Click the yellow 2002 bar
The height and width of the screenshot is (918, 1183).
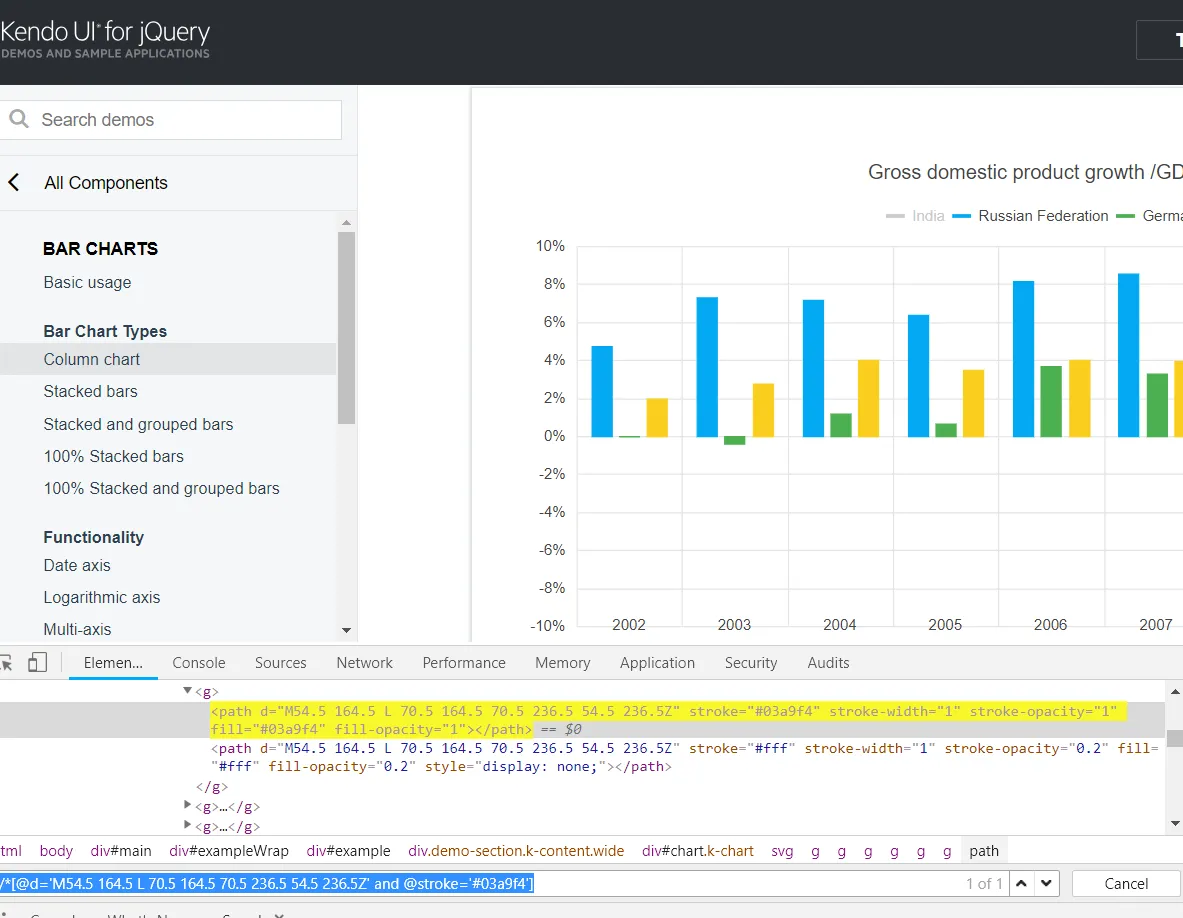657,417
